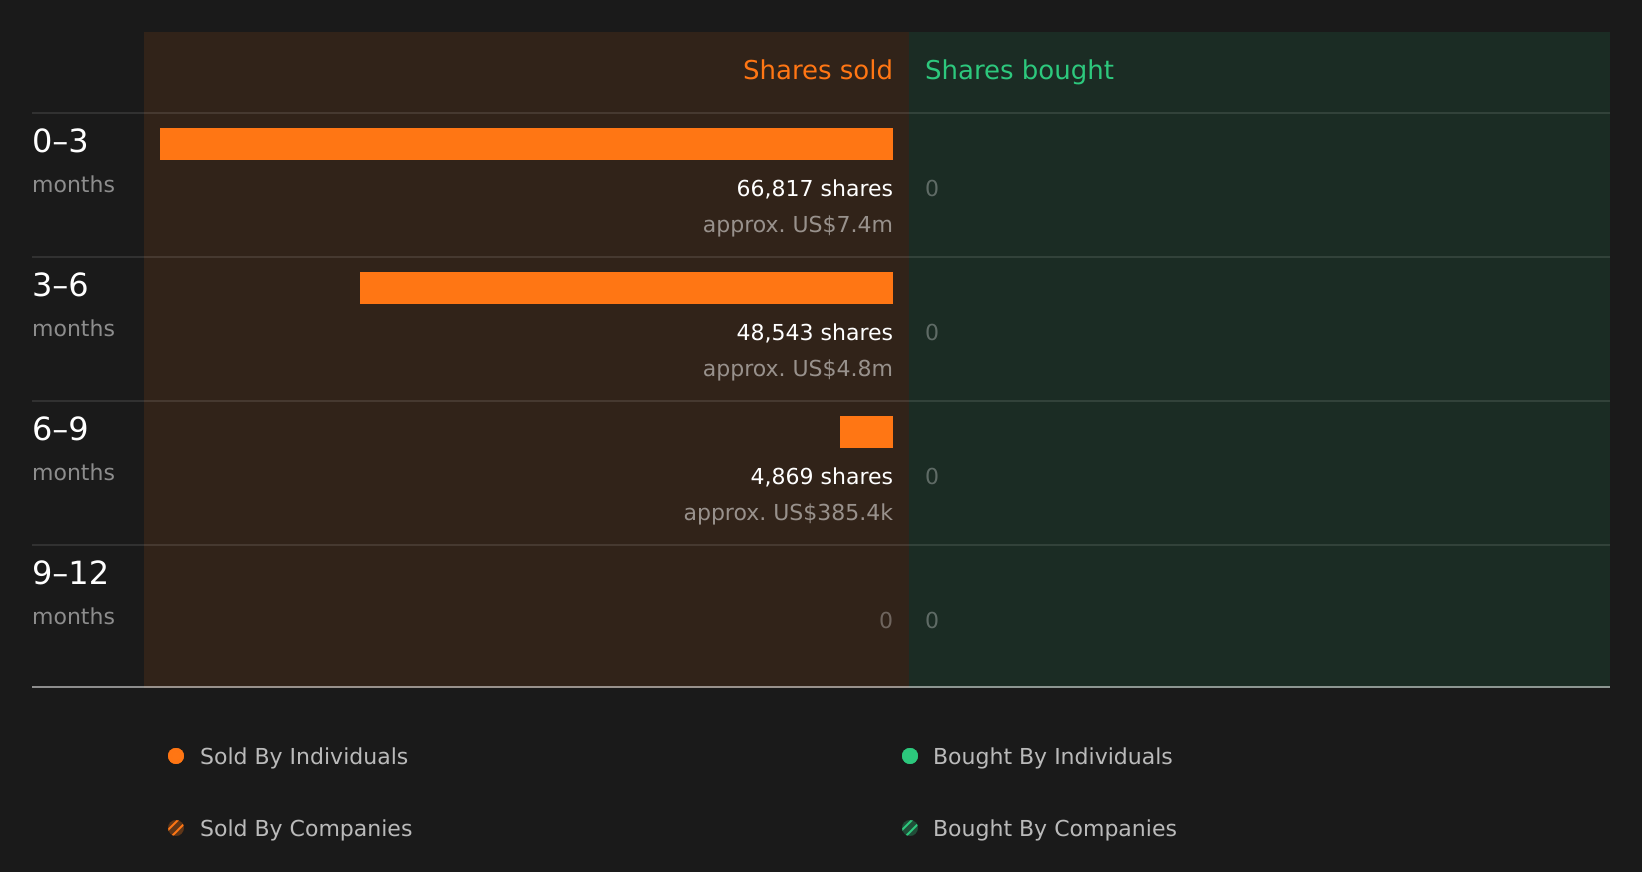Click the 9–12 months row label
The image size is (1642, 872).
pyautogui.click(x=73, y=593)
